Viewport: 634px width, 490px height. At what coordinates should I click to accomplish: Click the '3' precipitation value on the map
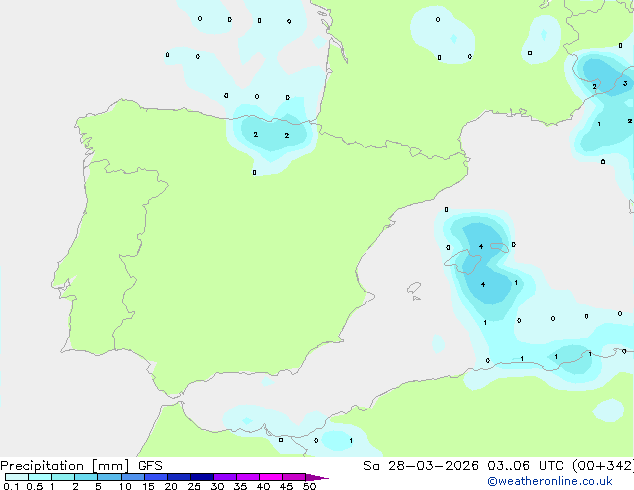coord(625,83)
